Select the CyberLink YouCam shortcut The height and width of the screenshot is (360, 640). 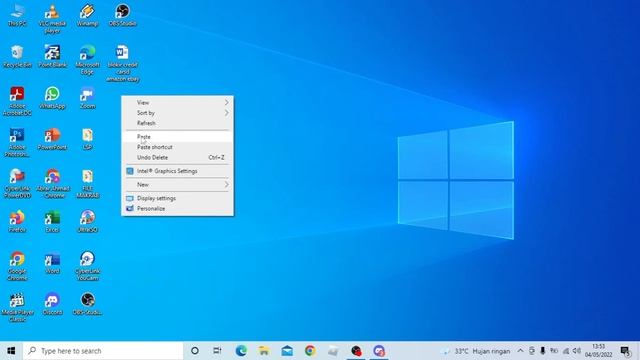coord(87,266)
